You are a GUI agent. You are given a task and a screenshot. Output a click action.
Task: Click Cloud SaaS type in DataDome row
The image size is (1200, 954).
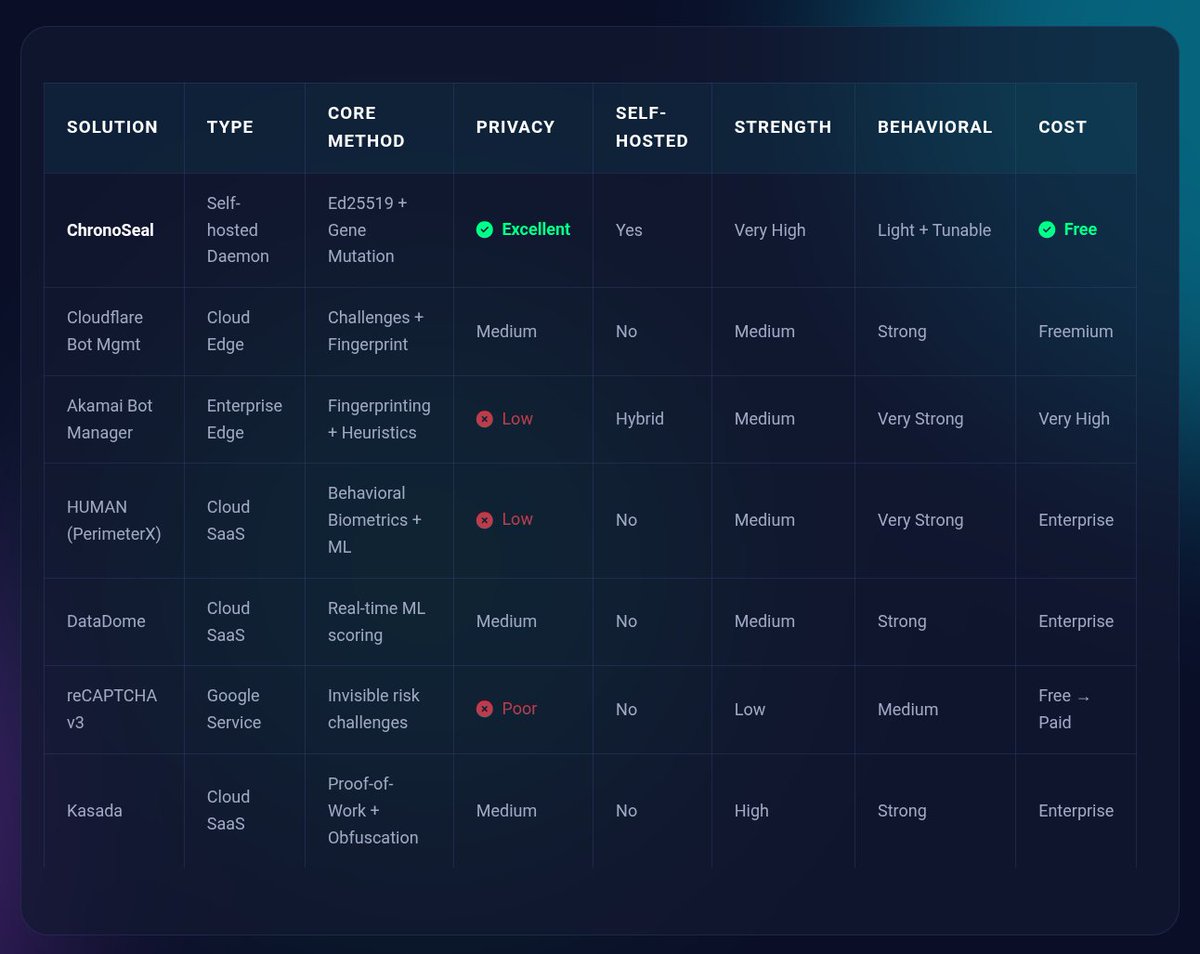point(228,621)
